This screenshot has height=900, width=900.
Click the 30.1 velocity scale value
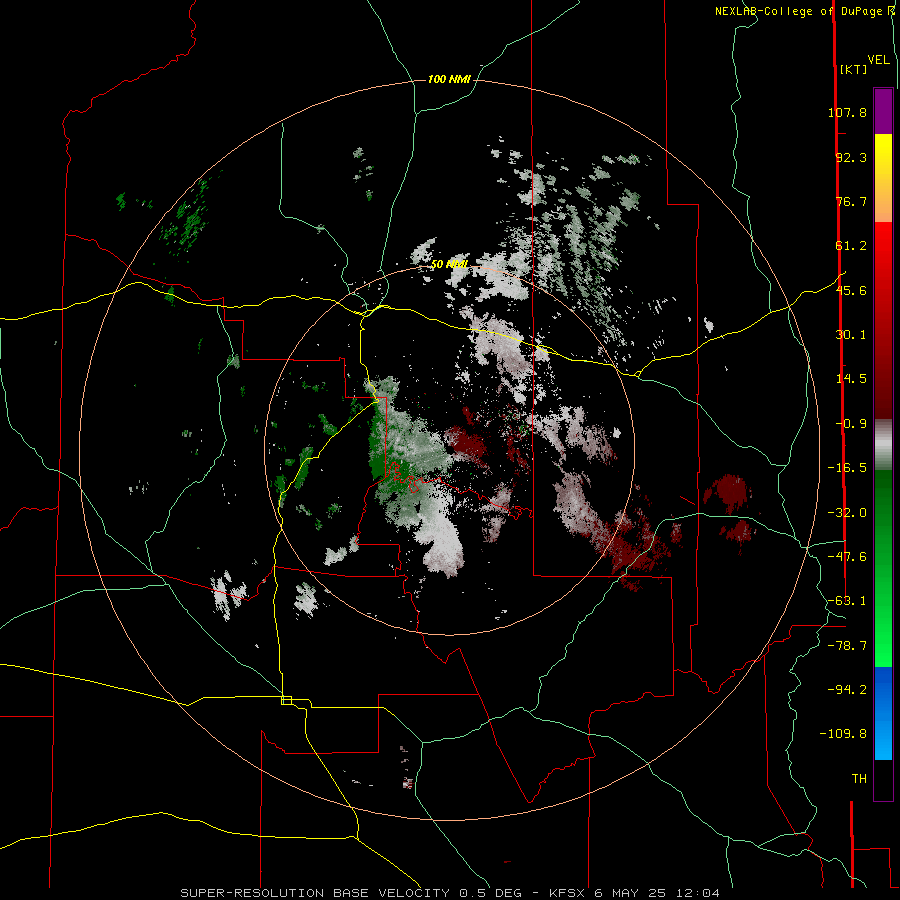851,335
